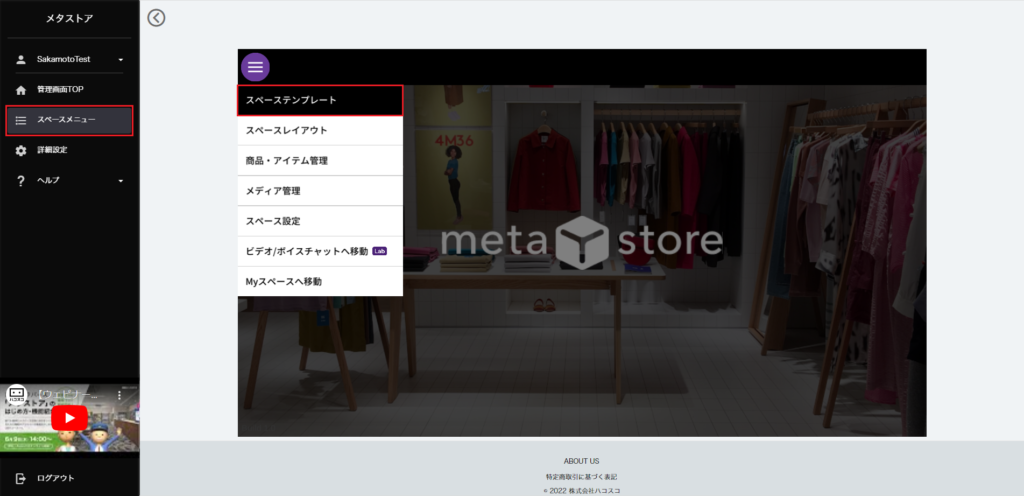Viewport: 1024px width, 496px height.
Task: Open the ヘルプ sidebar section
Action: click(x=69, y=181)
